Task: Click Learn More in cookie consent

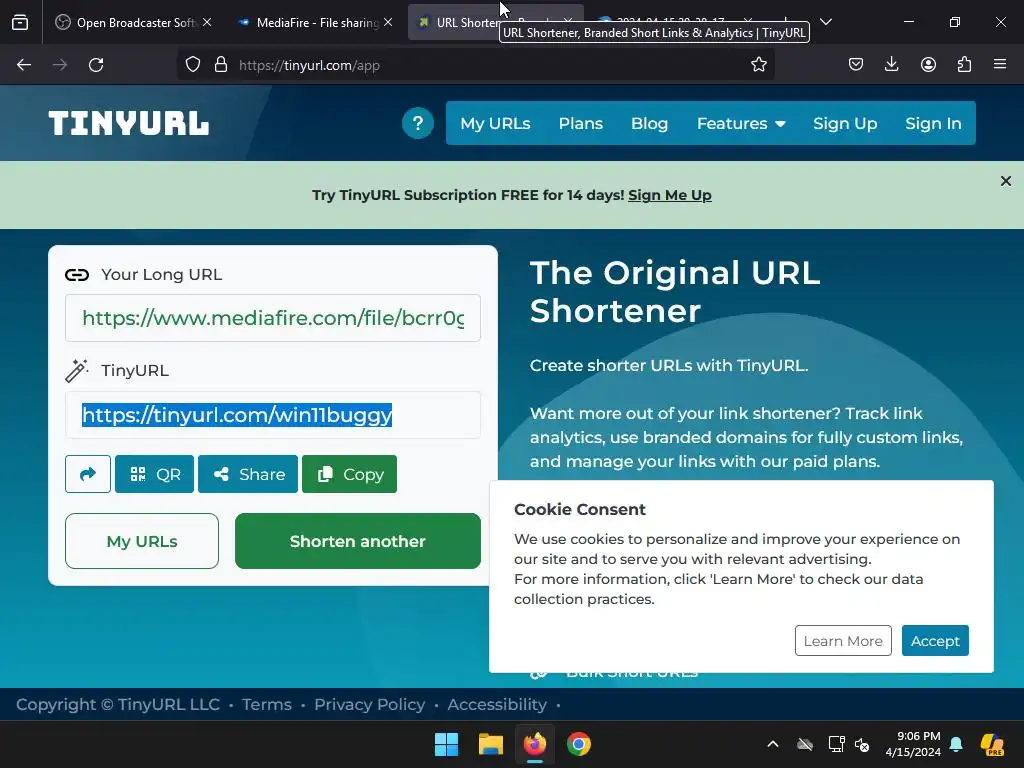Action: [x=843, y=641]
